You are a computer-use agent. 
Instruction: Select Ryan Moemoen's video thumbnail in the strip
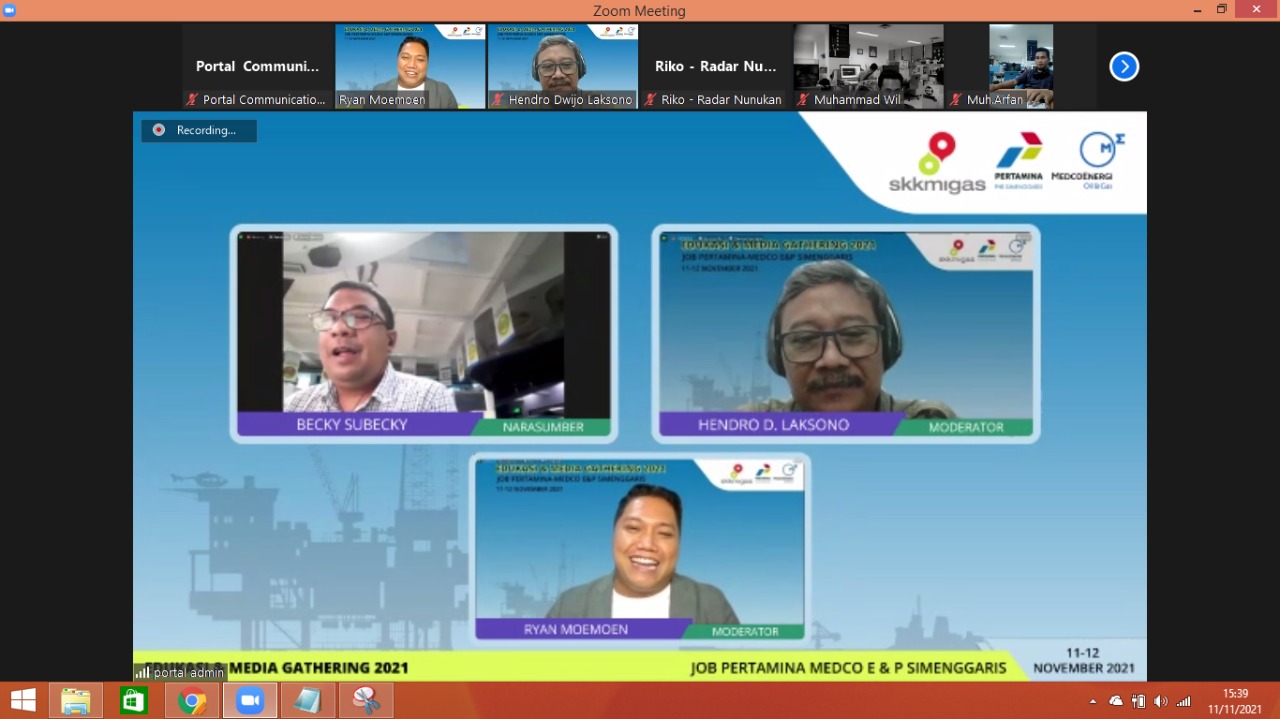(x=410, y=66)
